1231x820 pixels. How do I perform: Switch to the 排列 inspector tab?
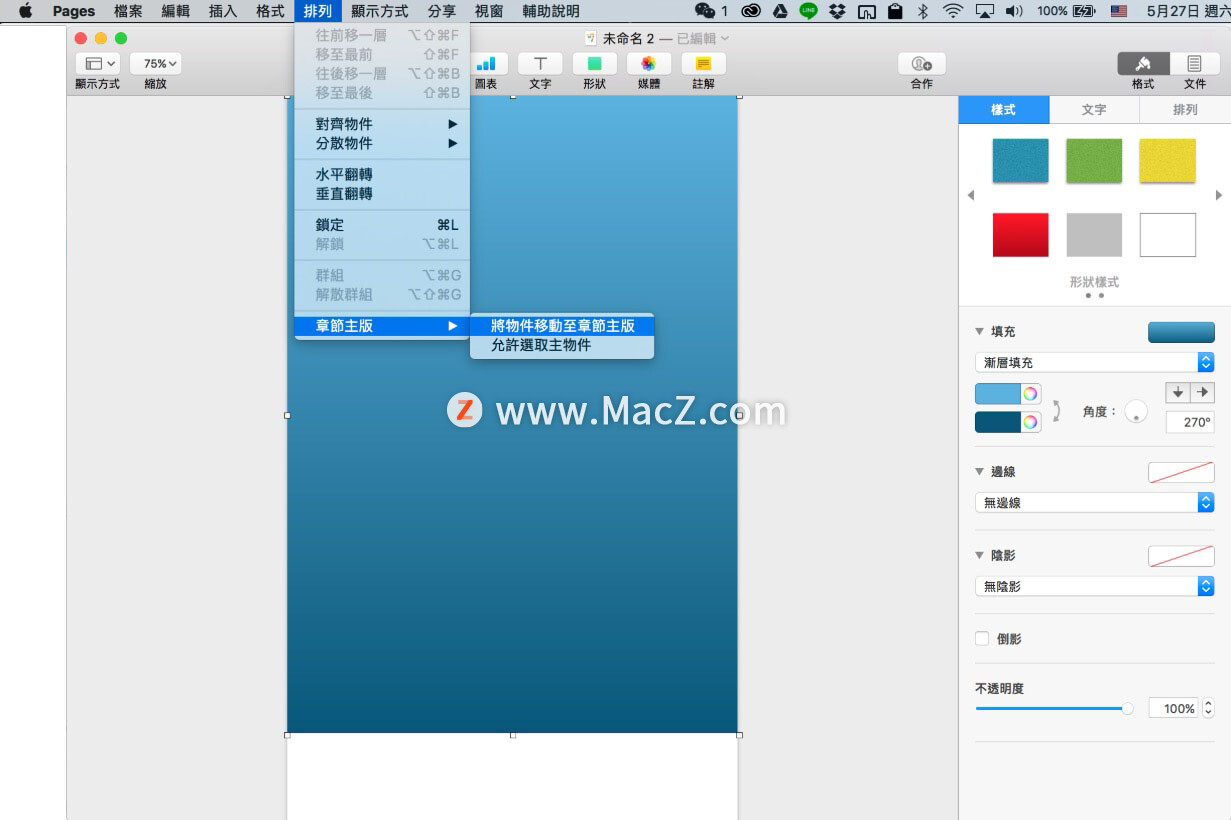tap(1185, 110)
